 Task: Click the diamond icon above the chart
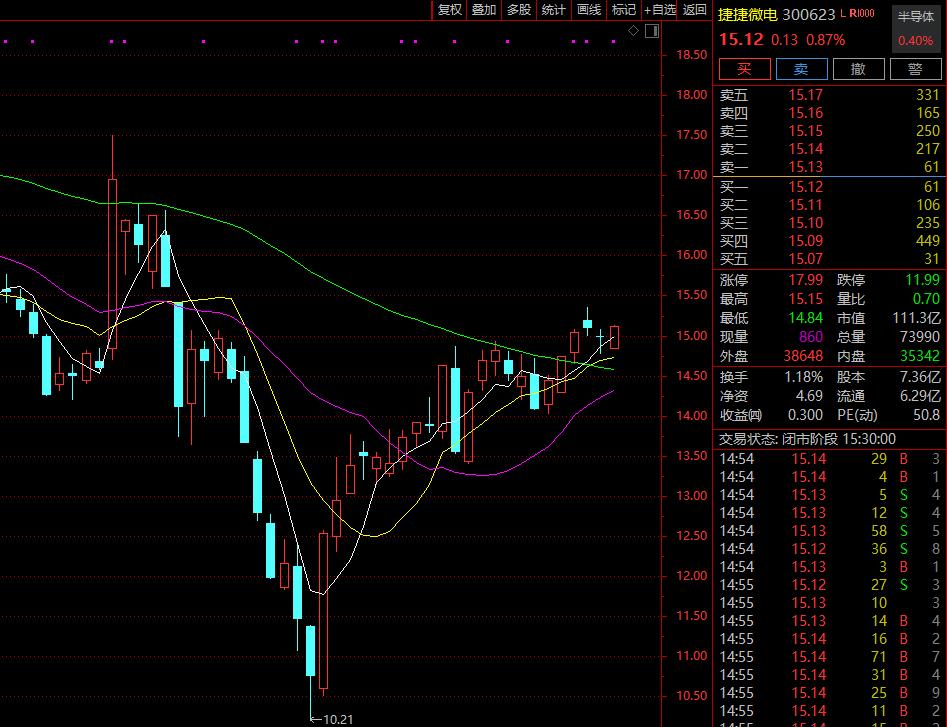pyautogui.click(x=633, y=32)
